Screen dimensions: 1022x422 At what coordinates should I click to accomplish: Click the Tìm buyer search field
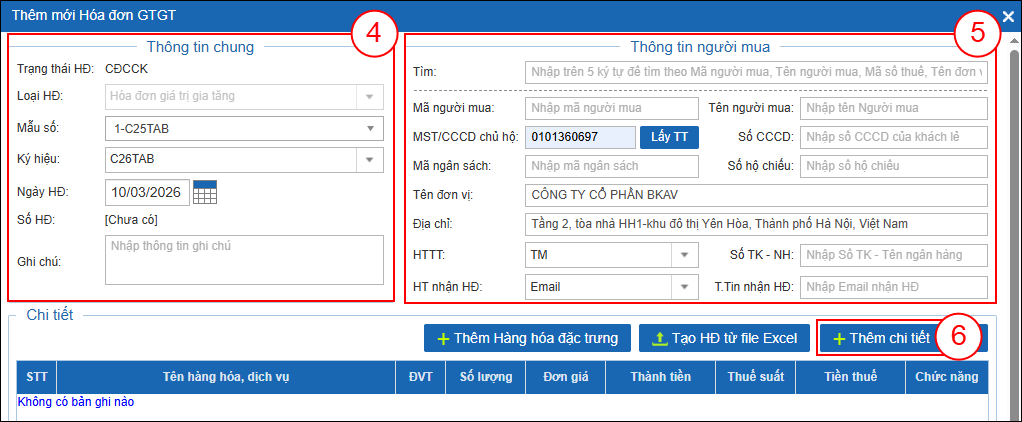pyautogui.click(x=755, y=72)
